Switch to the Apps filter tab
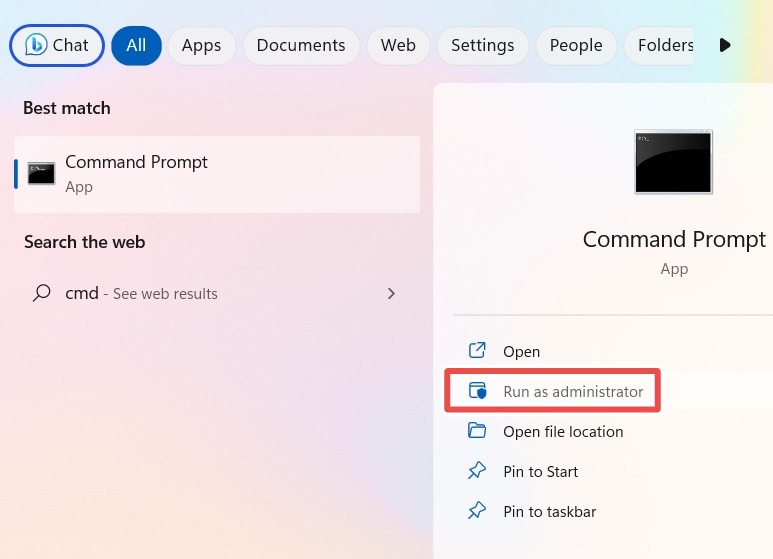The height and width of the screenshot is (559, 773). [x=202, y=45]
